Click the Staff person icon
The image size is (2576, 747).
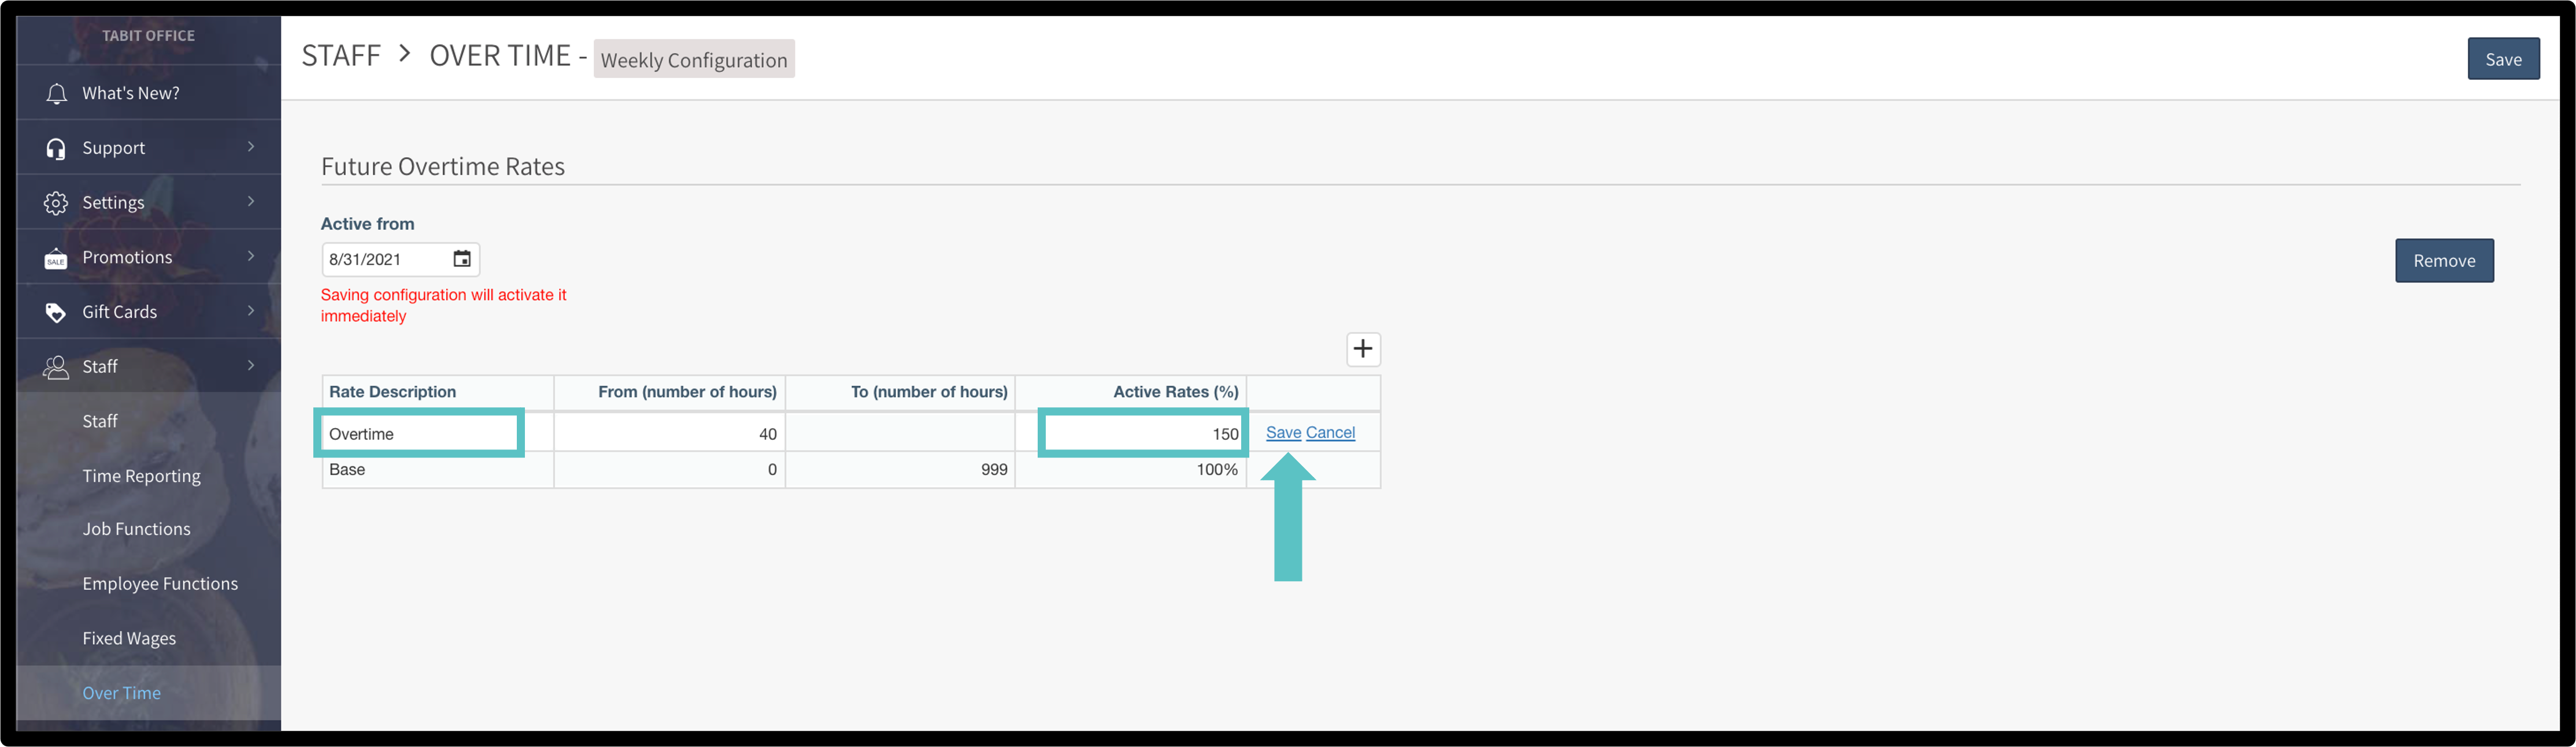[56, 367]
